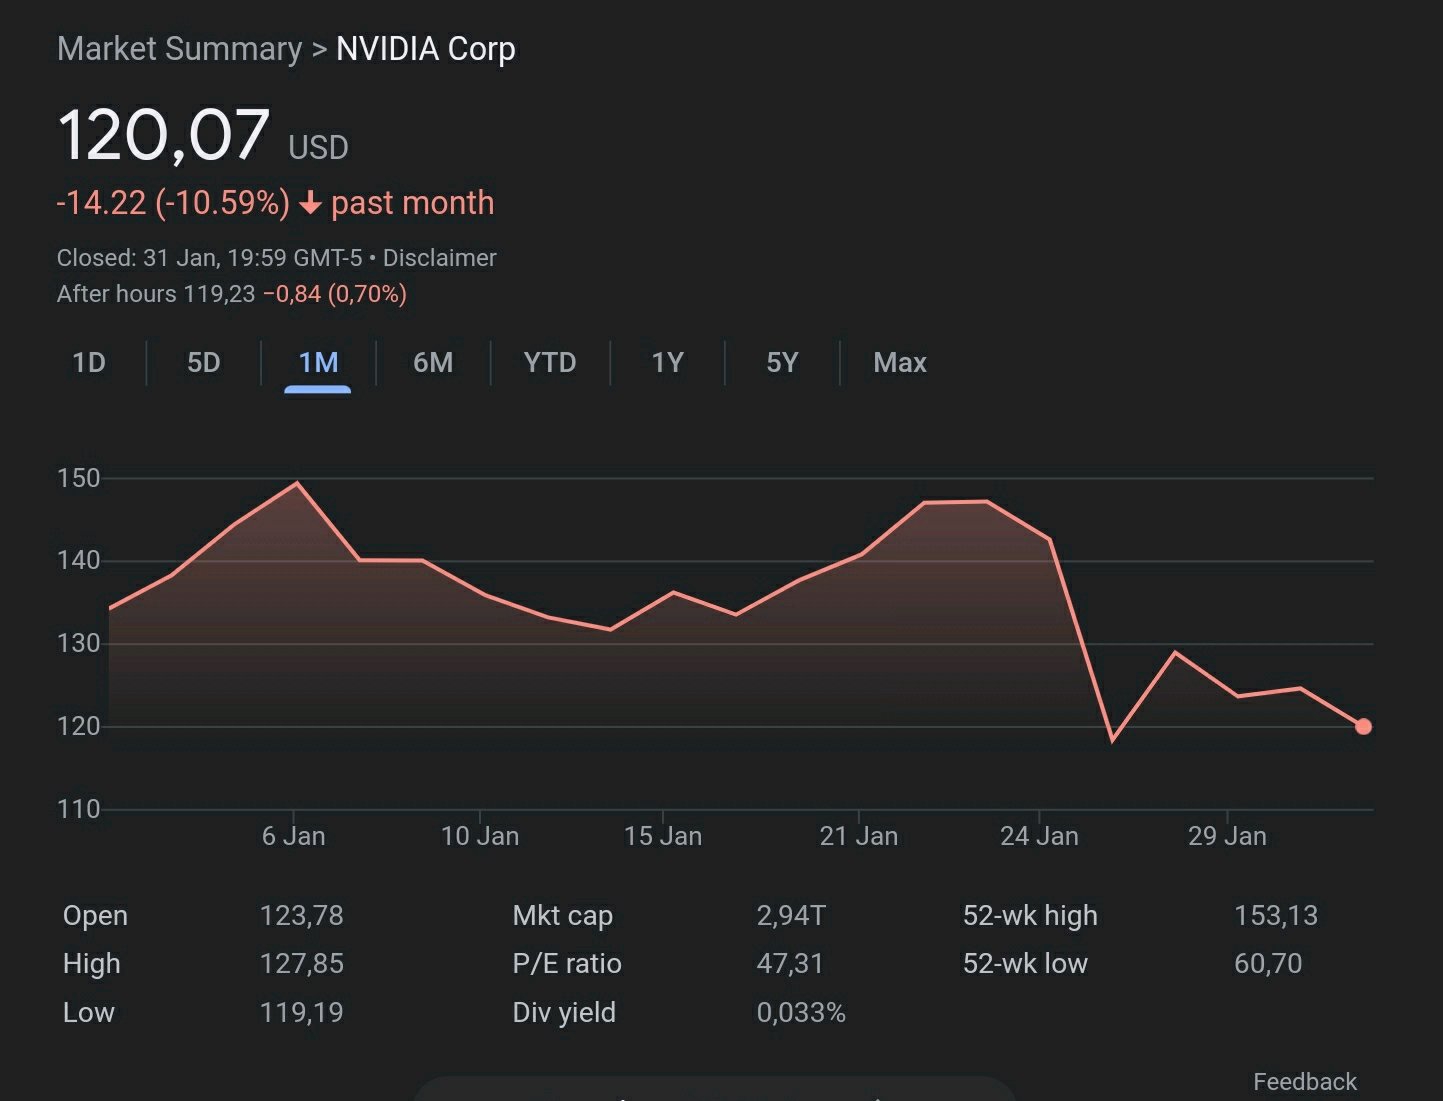Screen dimensions: 1443x1101
Task: Click the 120,07 current price
Action: click(x=164, y=135)
